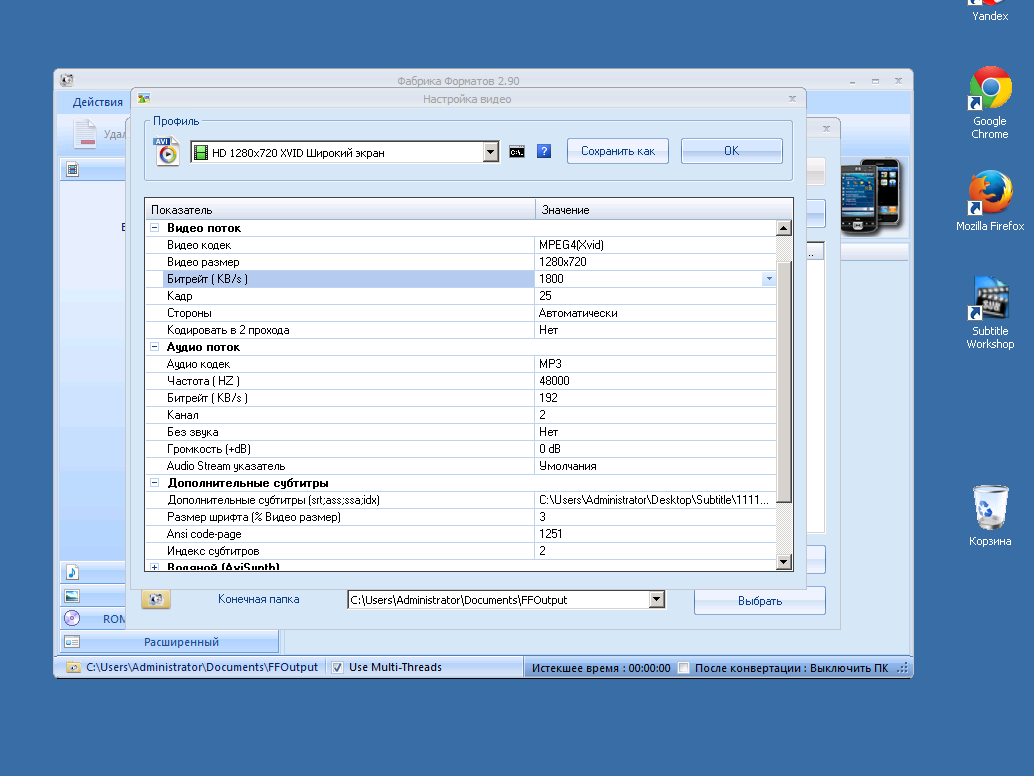This screenshot has width=1034, height=776.
Task: Click the blue help question mark icon
Action: point(544,152)
